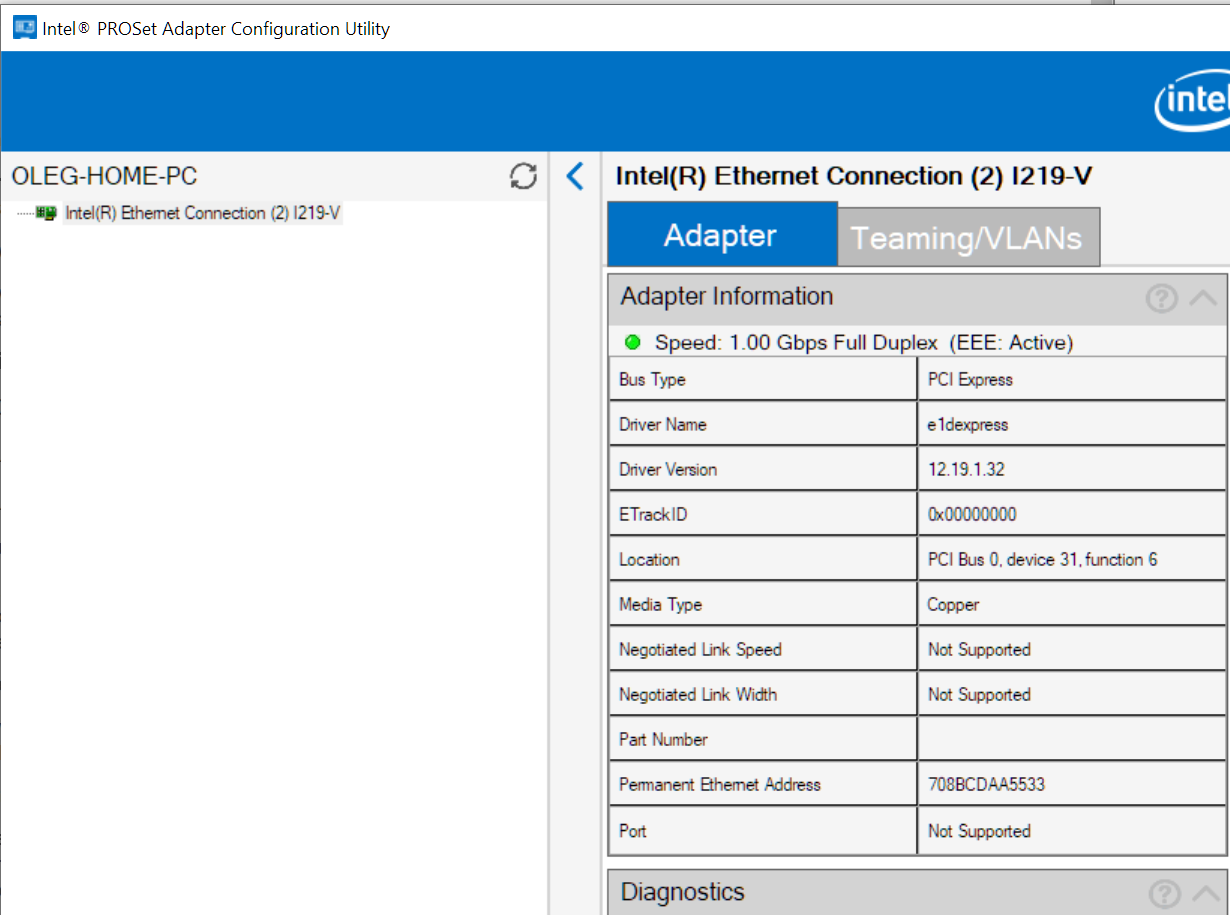Open help for Diagnostics section
1230x915 pixels.
tap(1163, 893)
